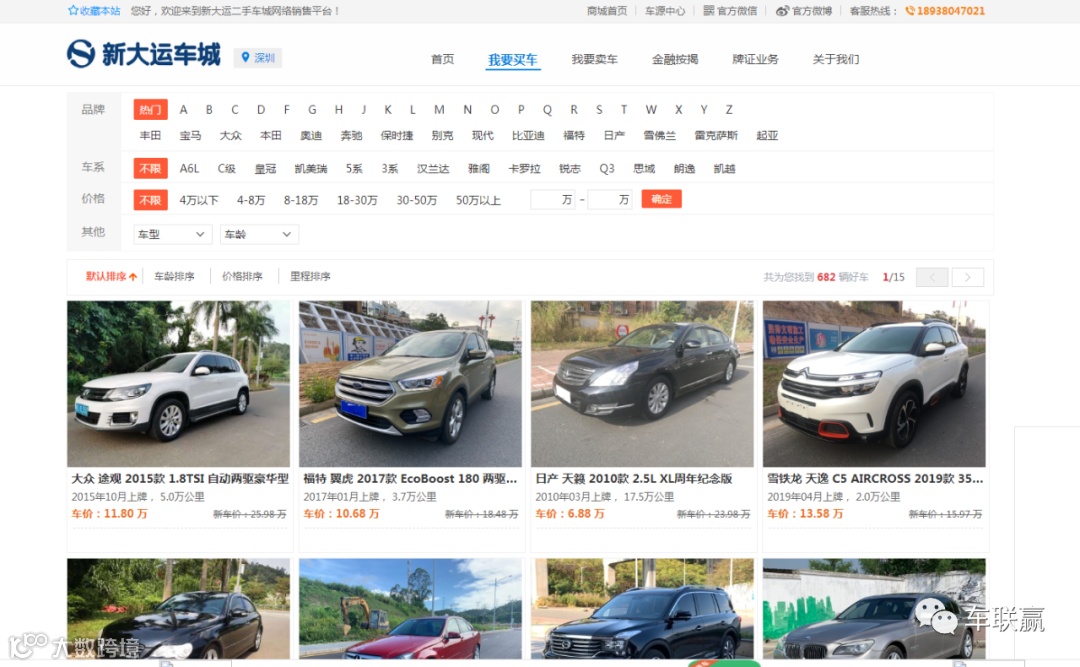
Task: Open 金融按揭 navigation tab
Action: point(675,59)
